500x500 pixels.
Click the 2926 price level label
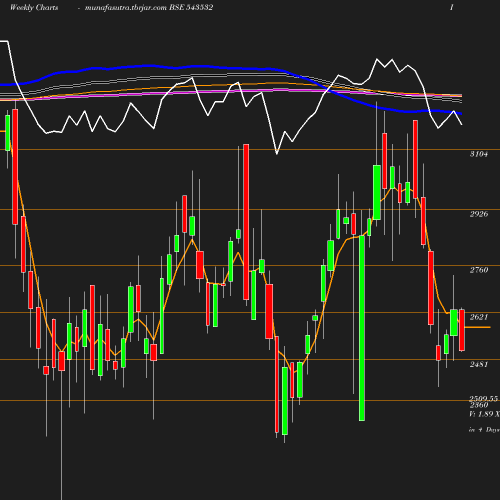click(479, 214)
